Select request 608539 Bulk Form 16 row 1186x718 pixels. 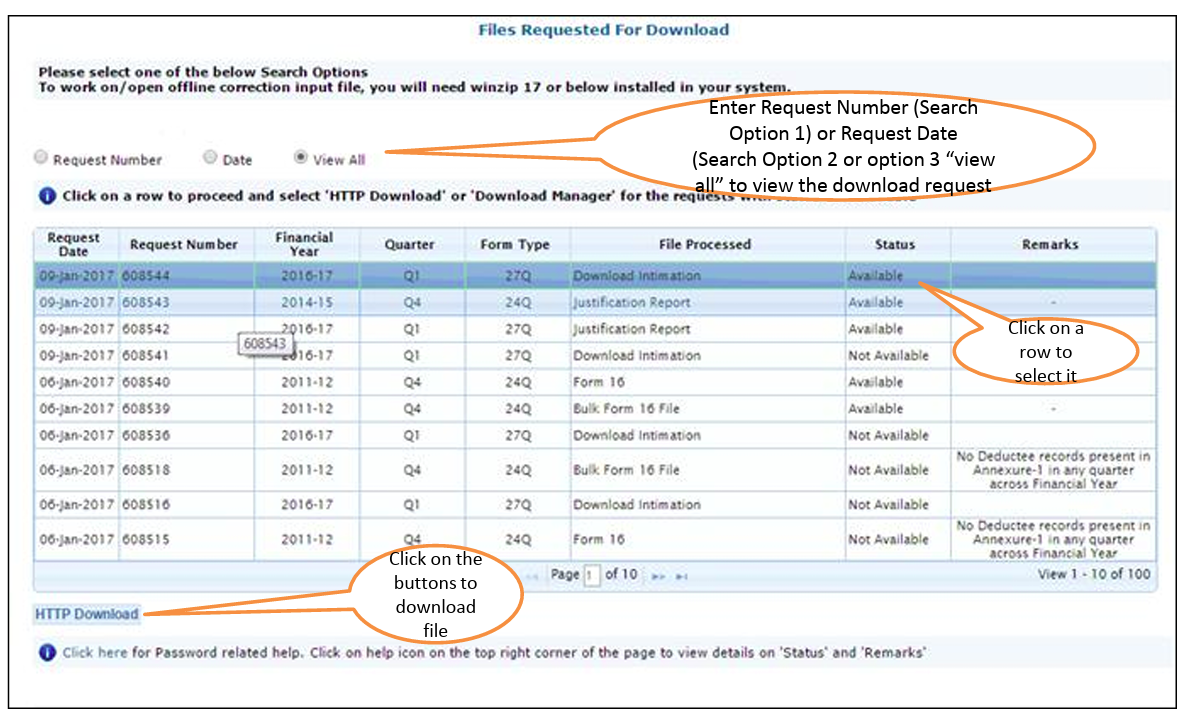click(x=626, y=409)
